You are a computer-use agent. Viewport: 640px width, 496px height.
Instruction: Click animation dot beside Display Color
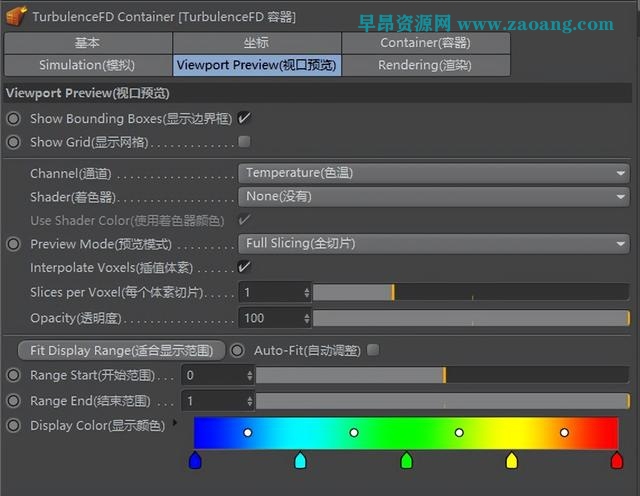pos(13,425)
